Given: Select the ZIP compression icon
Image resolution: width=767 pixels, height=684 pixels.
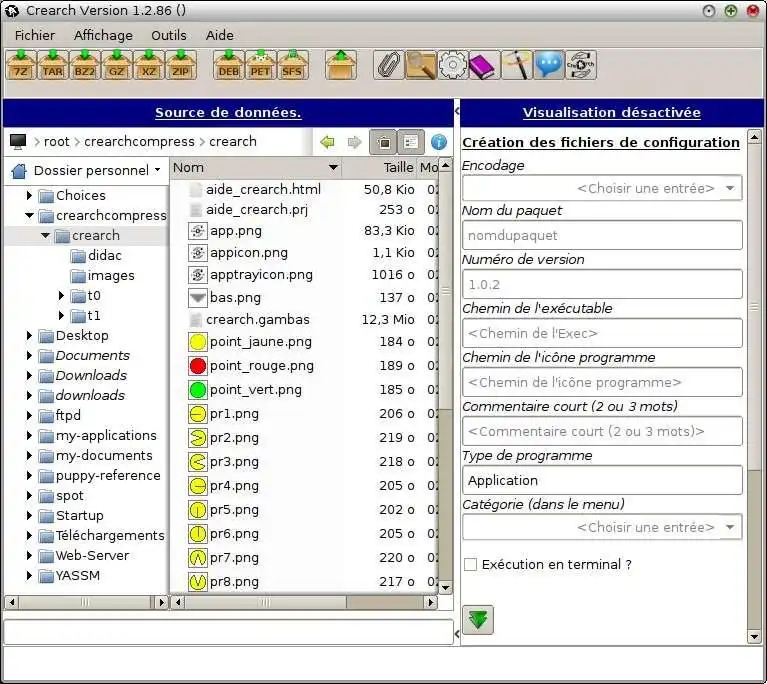Looking at the screenshot, I should (181, 66).
